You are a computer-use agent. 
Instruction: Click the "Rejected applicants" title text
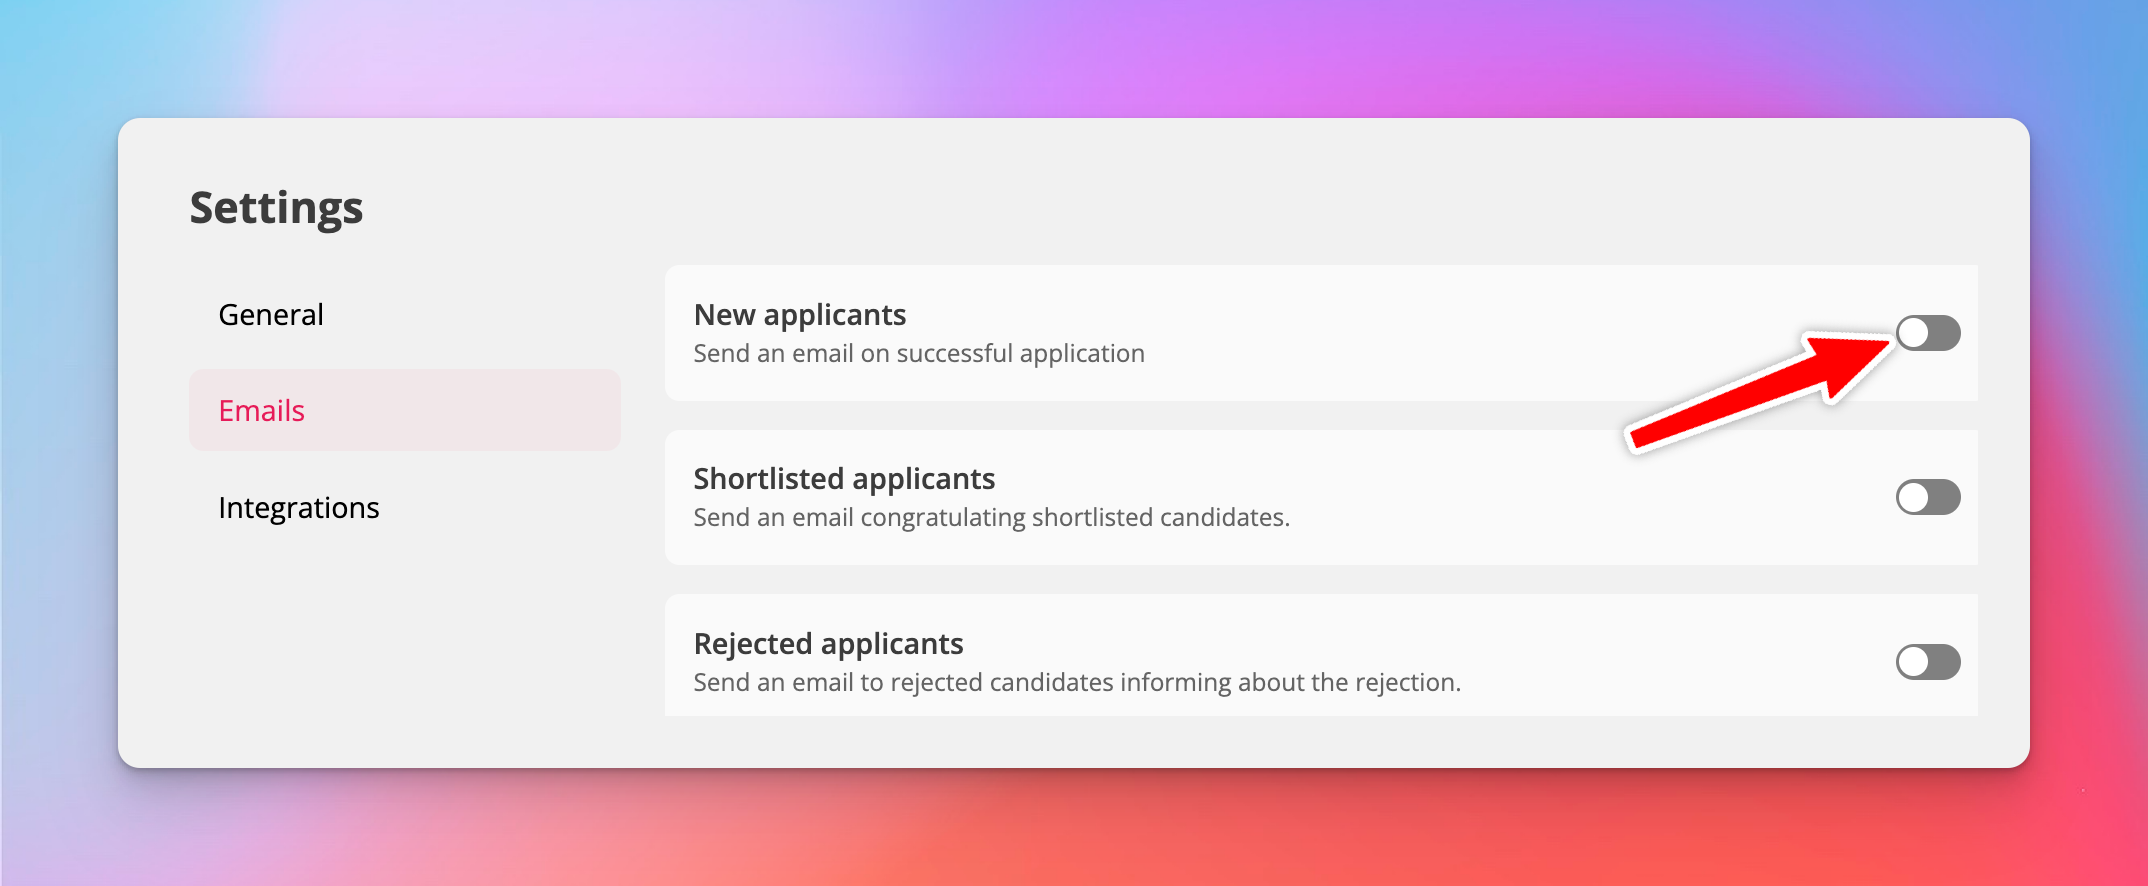coord(828,644)
